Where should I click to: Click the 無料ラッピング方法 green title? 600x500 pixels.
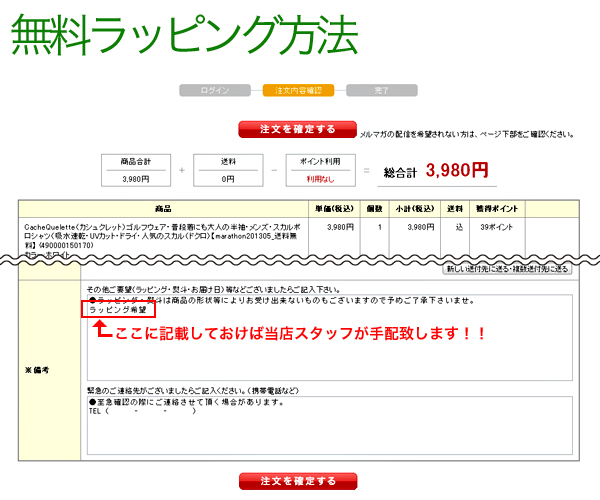tap(185, 35)
